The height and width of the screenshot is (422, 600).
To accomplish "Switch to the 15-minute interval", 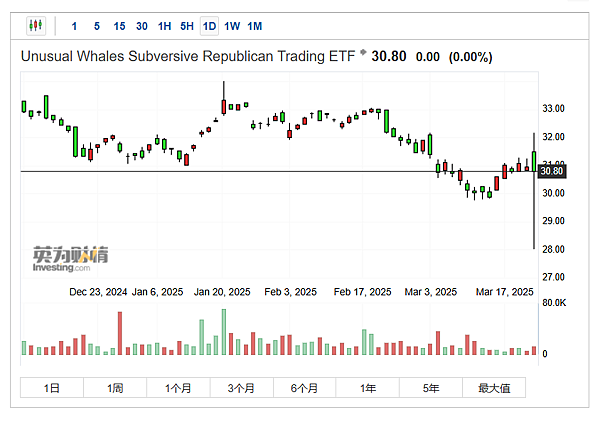I will pyautogui.click(x=119, y=25).
